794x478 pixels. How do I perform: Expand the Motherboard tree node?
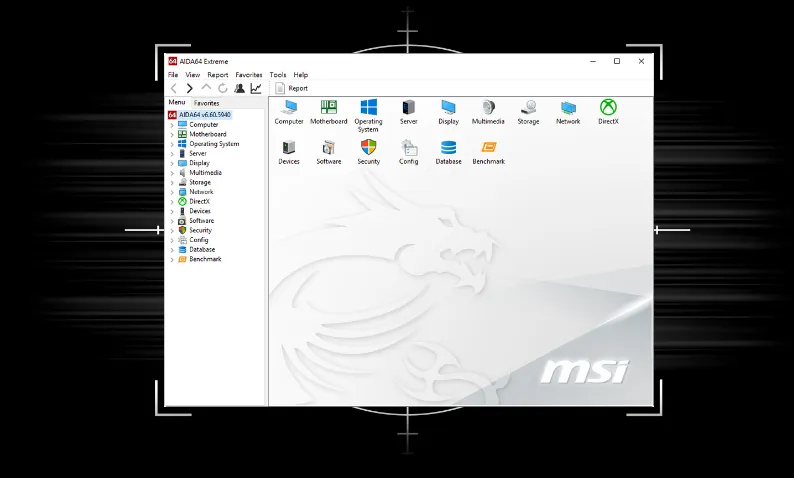point(172,135)
